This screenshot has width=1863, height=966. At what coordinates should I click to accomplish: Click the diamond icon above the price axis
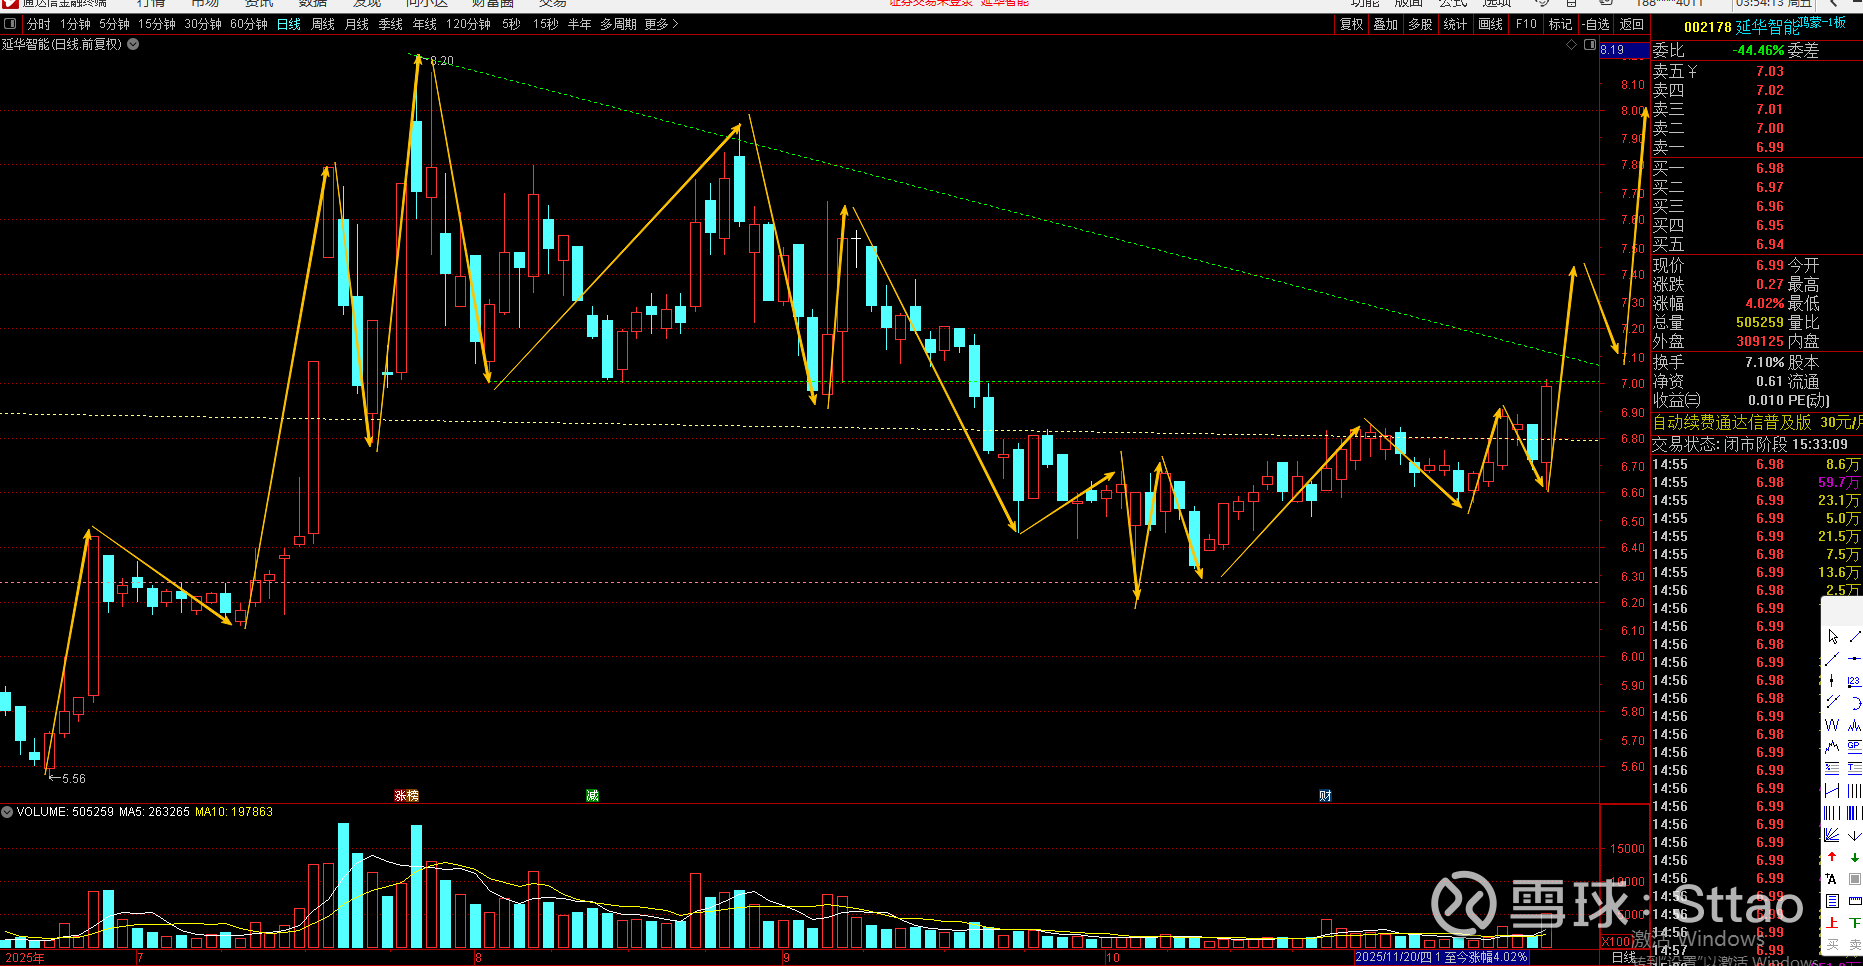[1572, 45]
